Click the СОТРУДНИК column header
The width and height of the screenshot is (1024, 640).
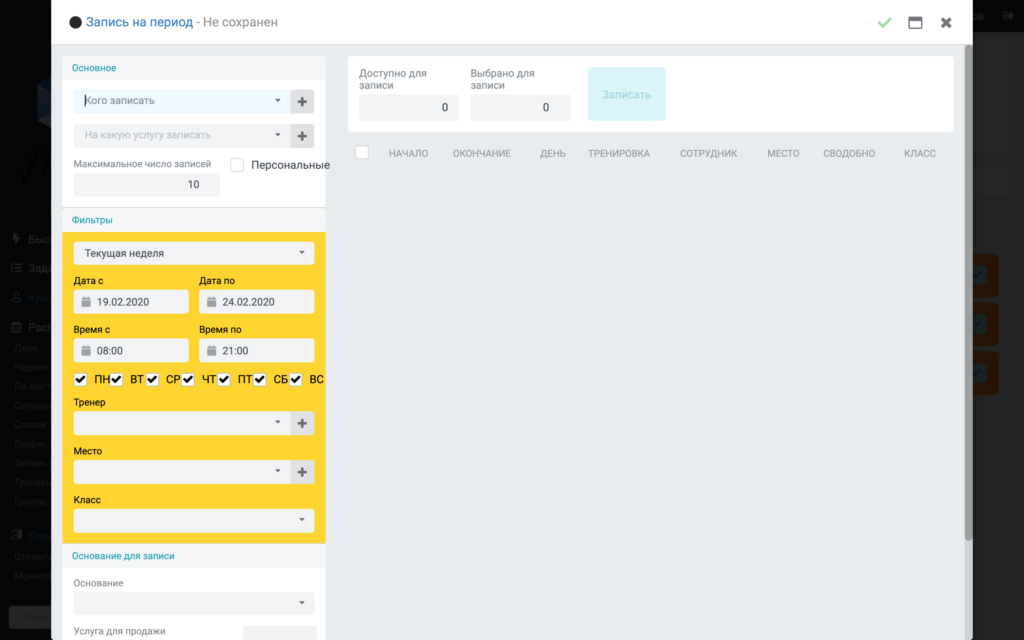pos(709,153)
